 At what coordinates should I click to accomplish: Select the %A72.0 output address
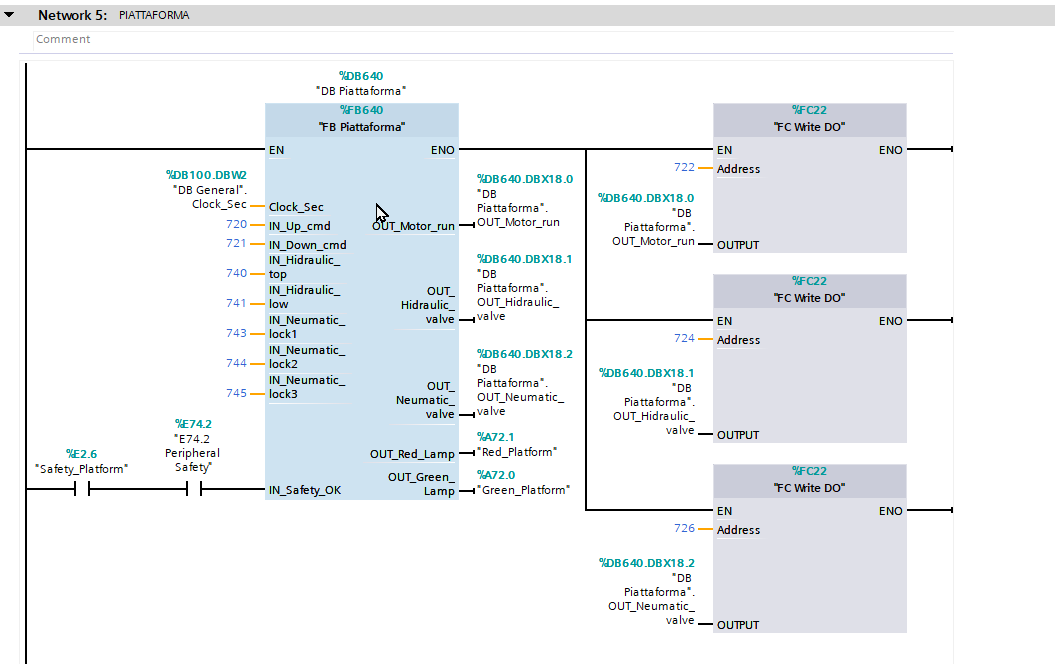496,475
